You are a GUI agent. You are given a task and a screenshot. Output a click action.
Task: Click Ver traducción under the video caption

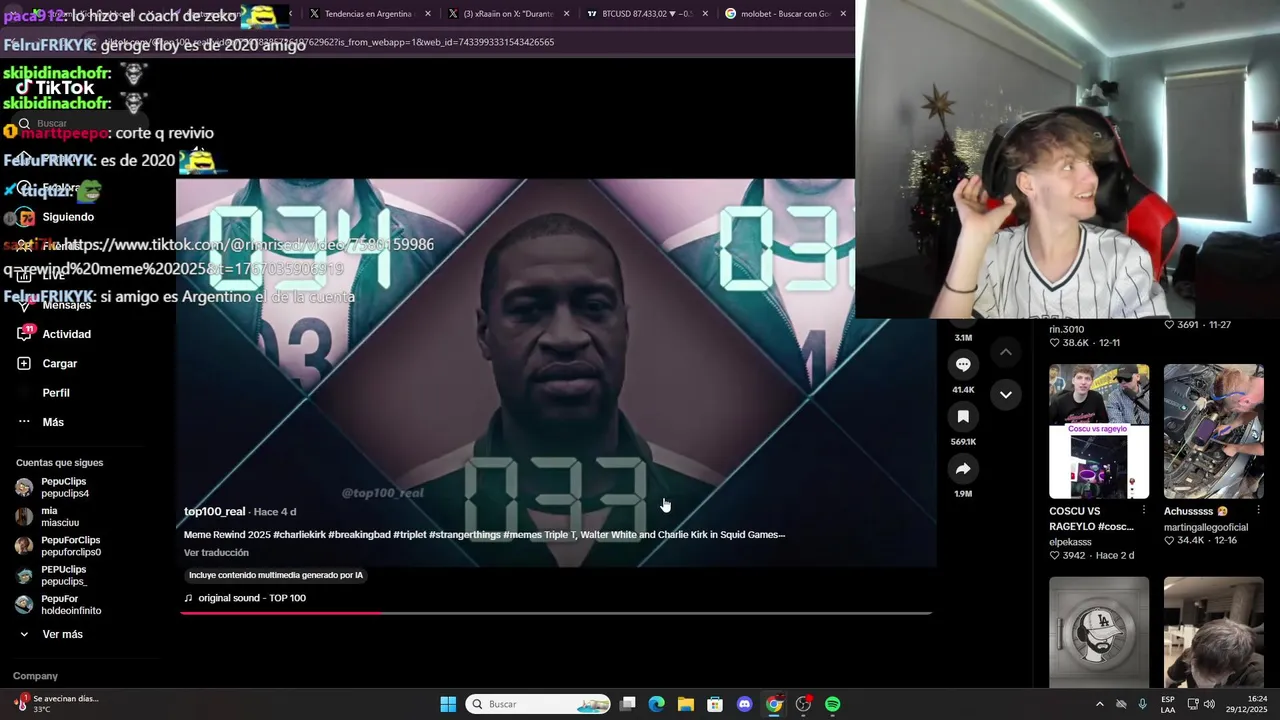point(216,553)
